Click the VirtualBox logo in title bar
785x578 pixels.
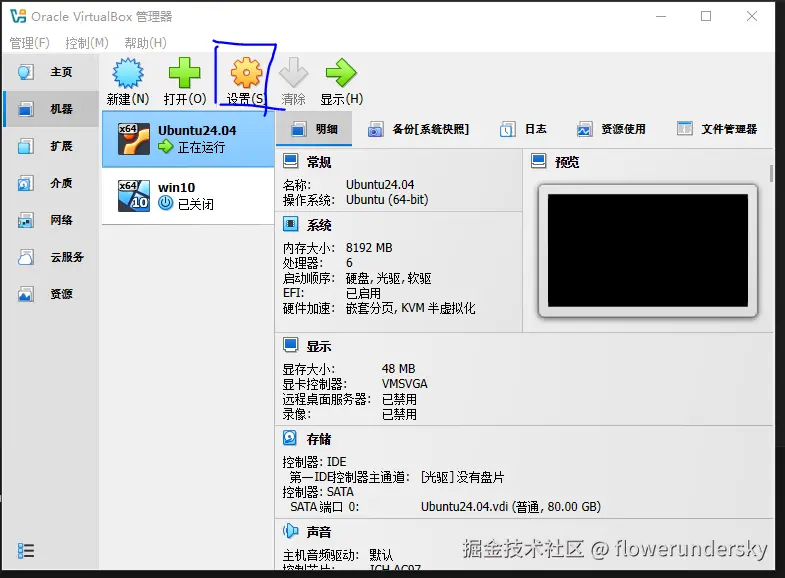19,16
